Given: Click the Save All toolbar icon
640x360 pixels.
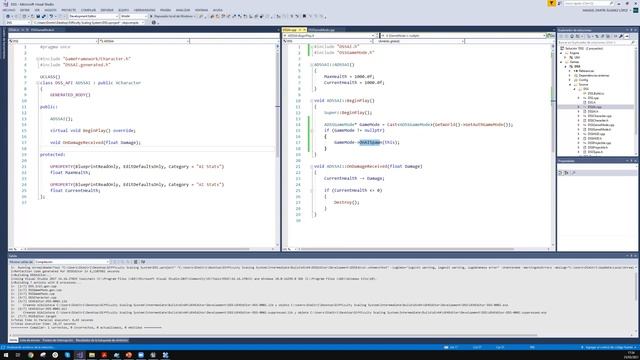Looking at the screenshot, I should pos(44,16).
